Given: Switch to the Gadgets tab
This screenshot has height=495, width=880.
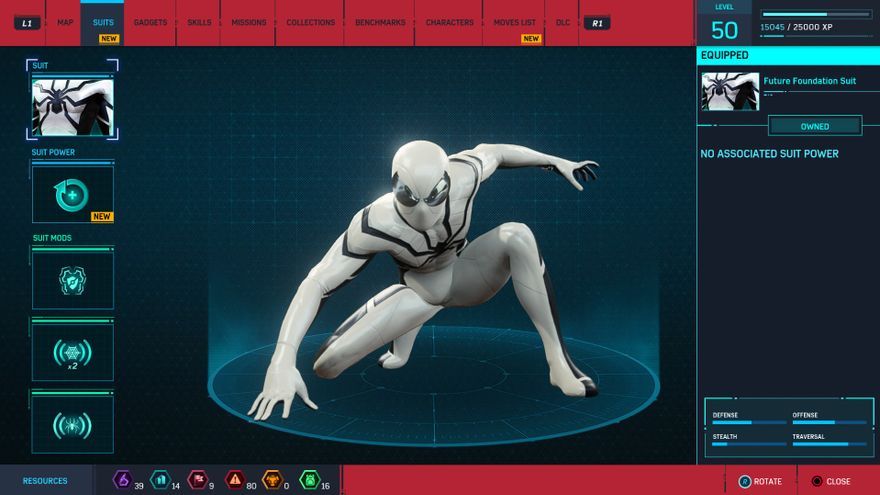Looking at the screenshot, I should click(x=150, y=22).
